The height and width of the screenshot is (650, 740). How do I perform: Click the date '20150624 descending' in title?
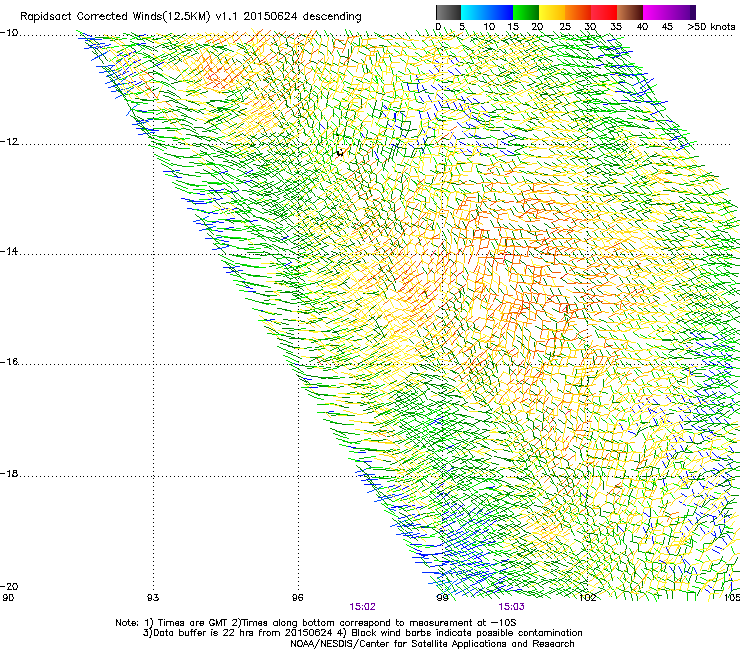303,17
